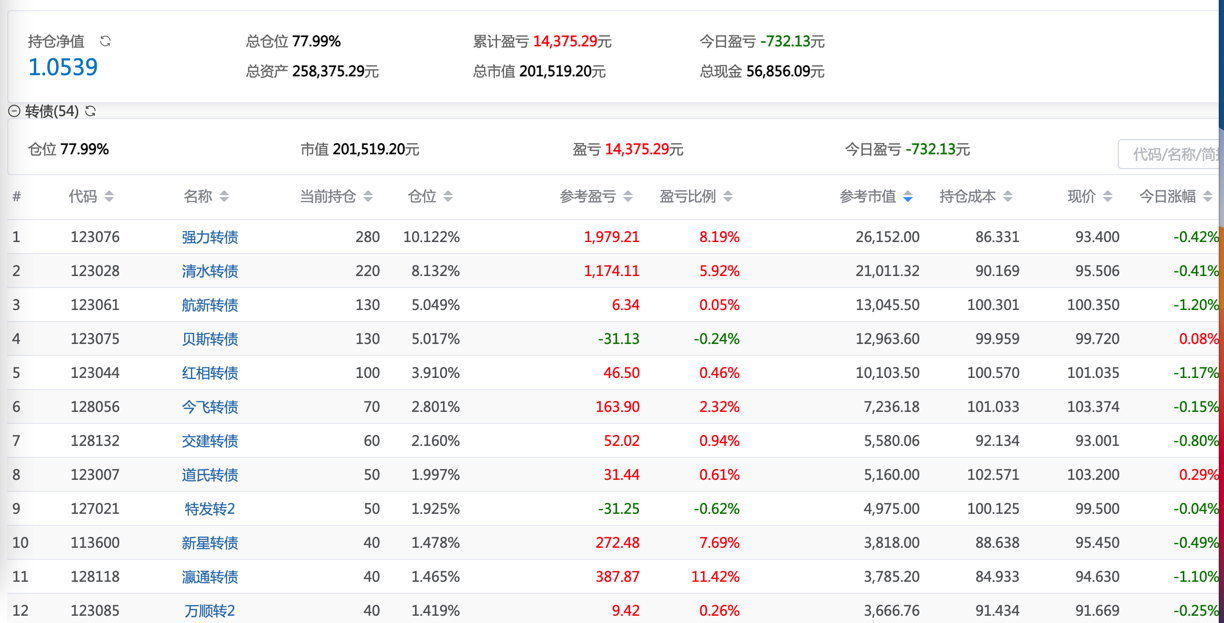The width and height of the screenshot is (1224, 623).
Task: Sort table by 名称 column
Action: coord(224,197)
